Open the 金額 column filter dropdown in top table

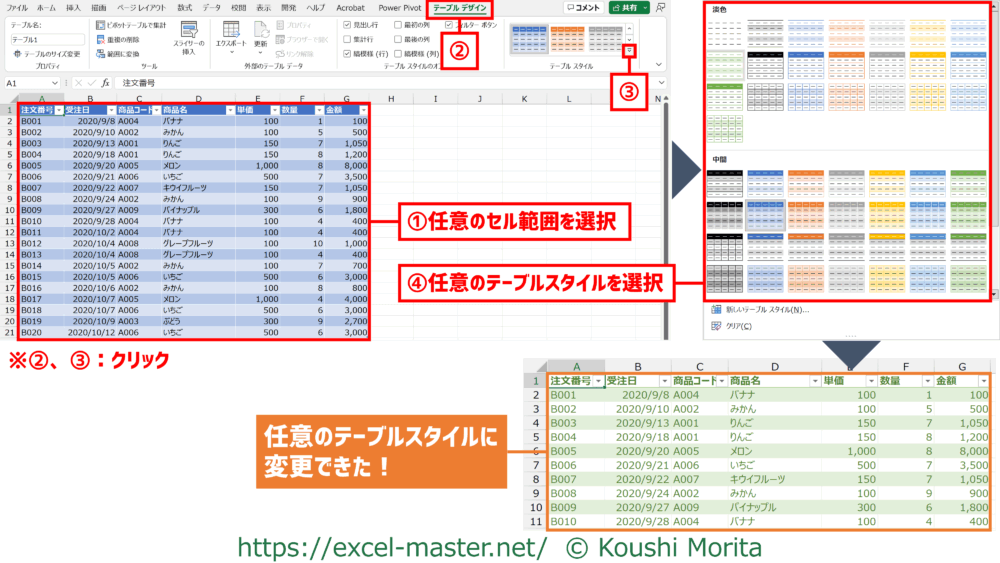[364, 109]
